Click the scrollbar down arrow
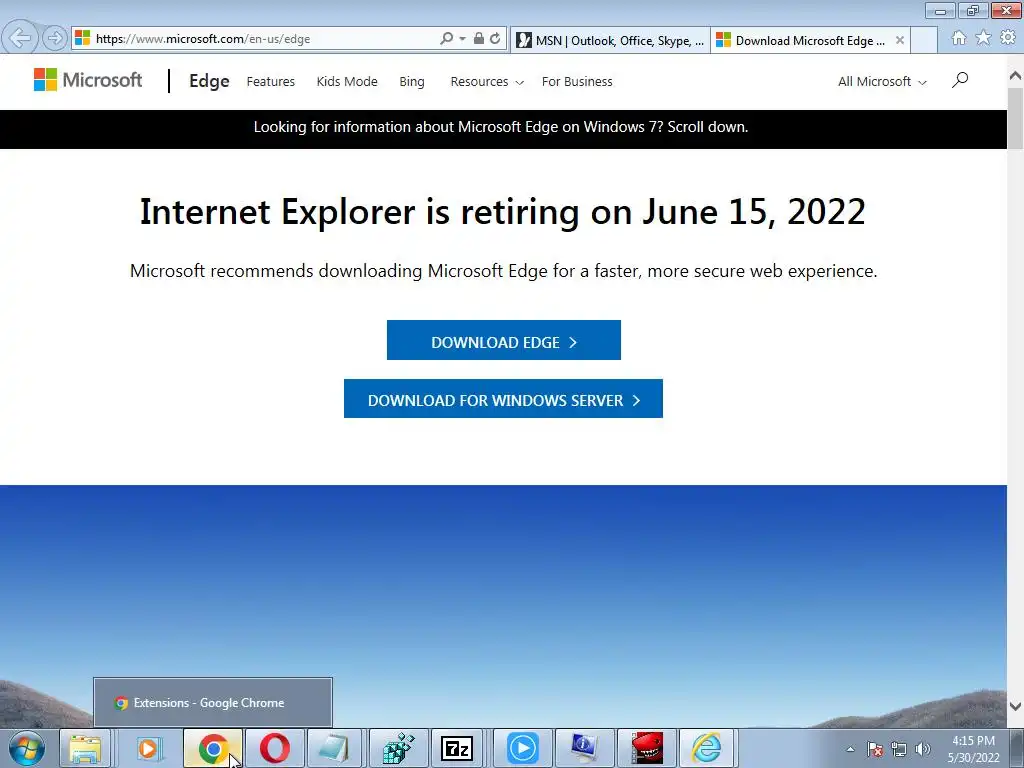Viewport: 1024px width, 768px height. click(x=1015, y=706)
